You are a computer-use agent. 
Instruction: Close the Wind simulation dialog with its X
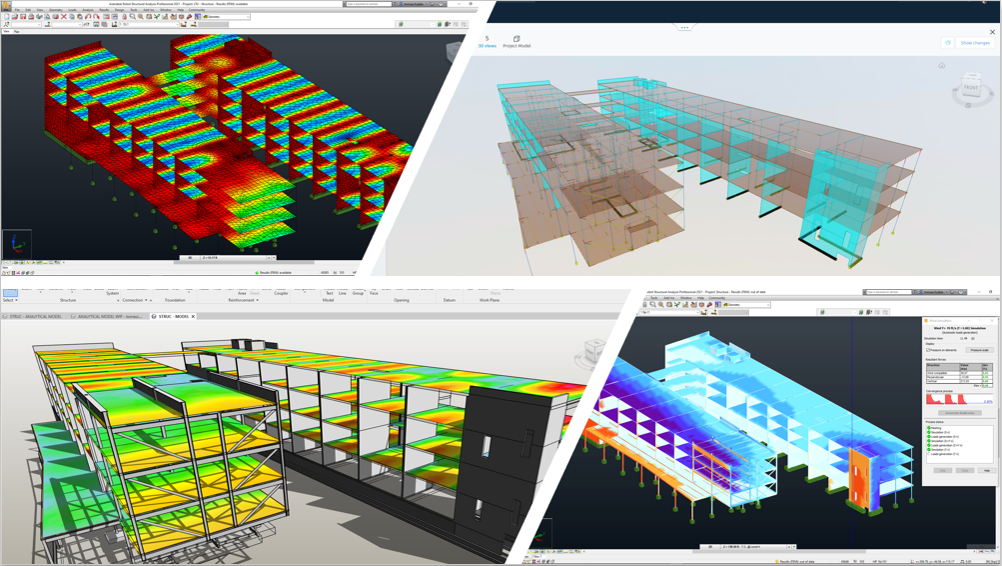992,321
